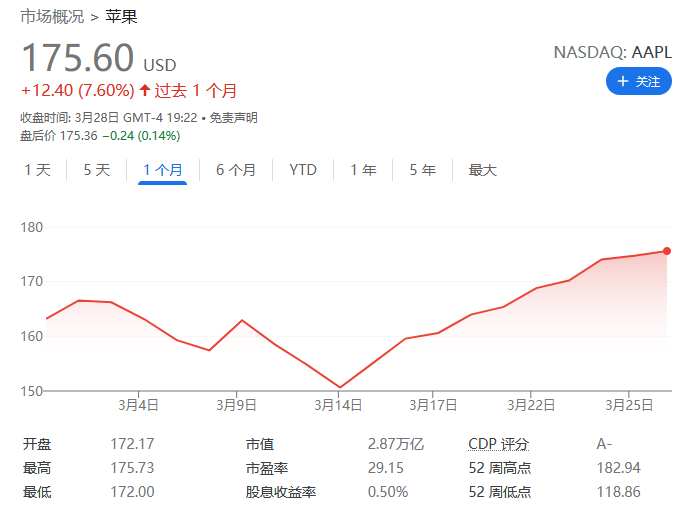The width and height of the screenshot is (688, 517).
Task: Open the 市场概况 breadcrumb link
Action: pyautogui.click(x=52, y=17)
